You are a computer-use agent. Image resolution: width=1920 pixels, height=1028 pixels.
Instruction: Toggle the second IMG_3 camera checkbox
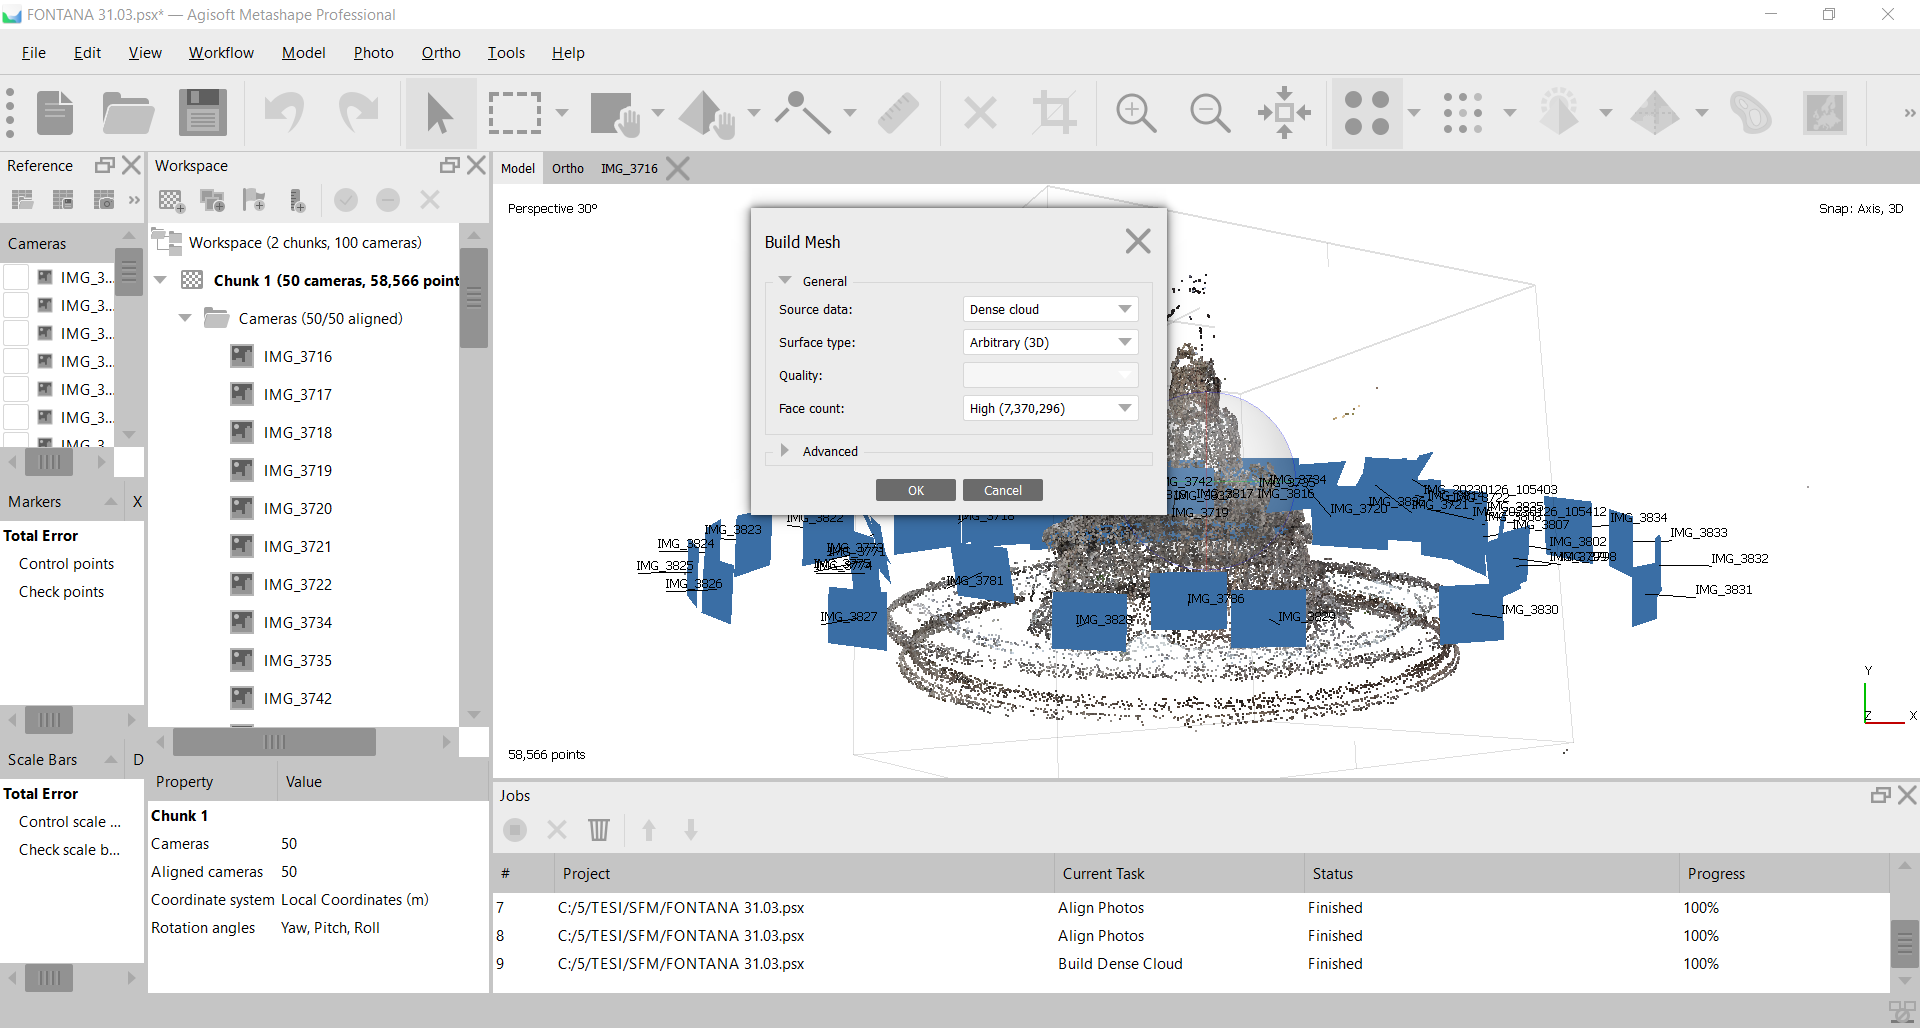tap(16, 305)
